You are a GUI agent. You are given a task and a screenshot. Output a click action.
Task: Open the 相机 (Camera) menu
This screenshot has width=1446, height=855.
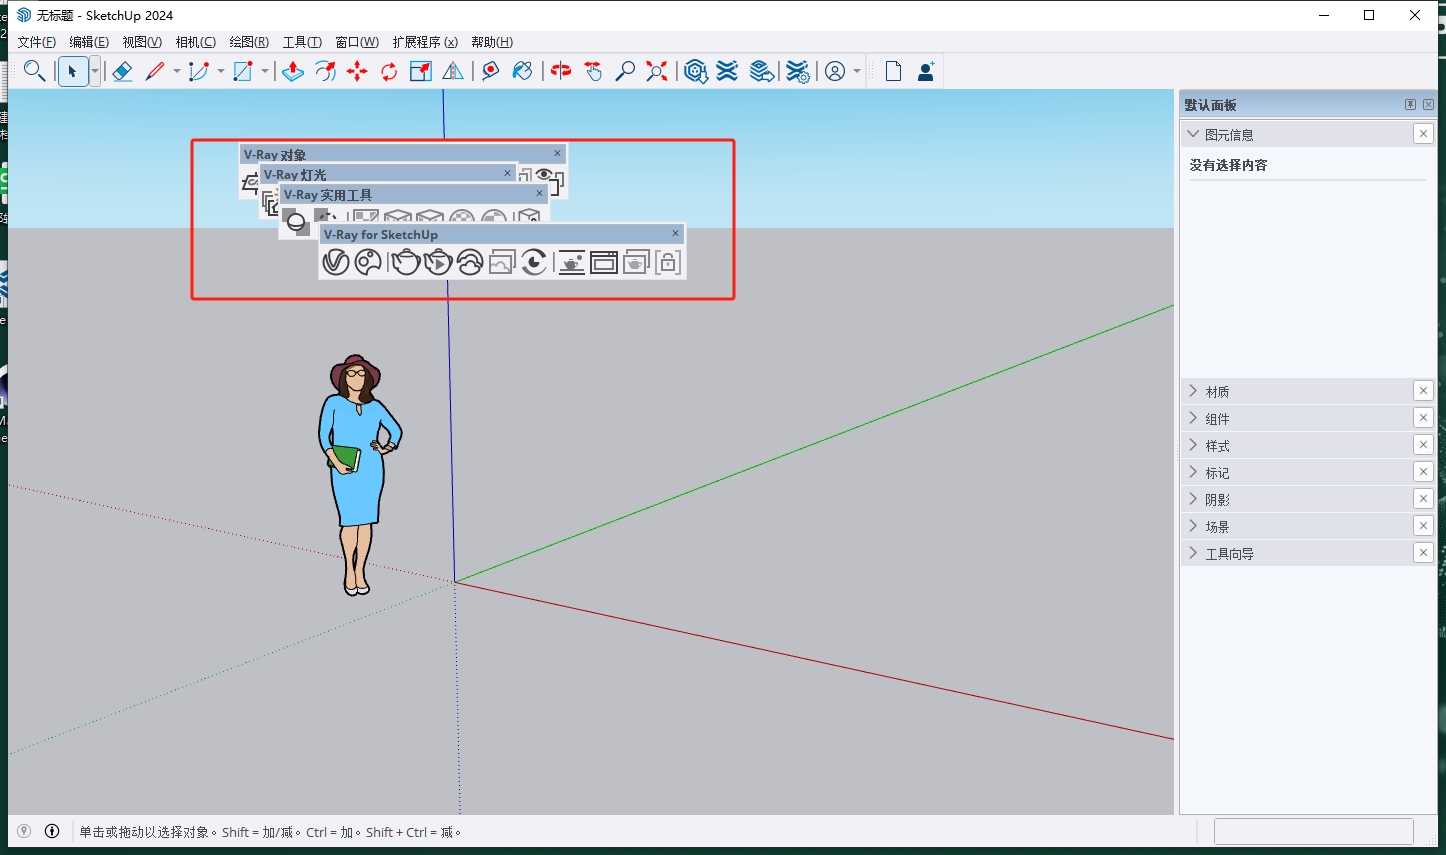coord(195,42)
